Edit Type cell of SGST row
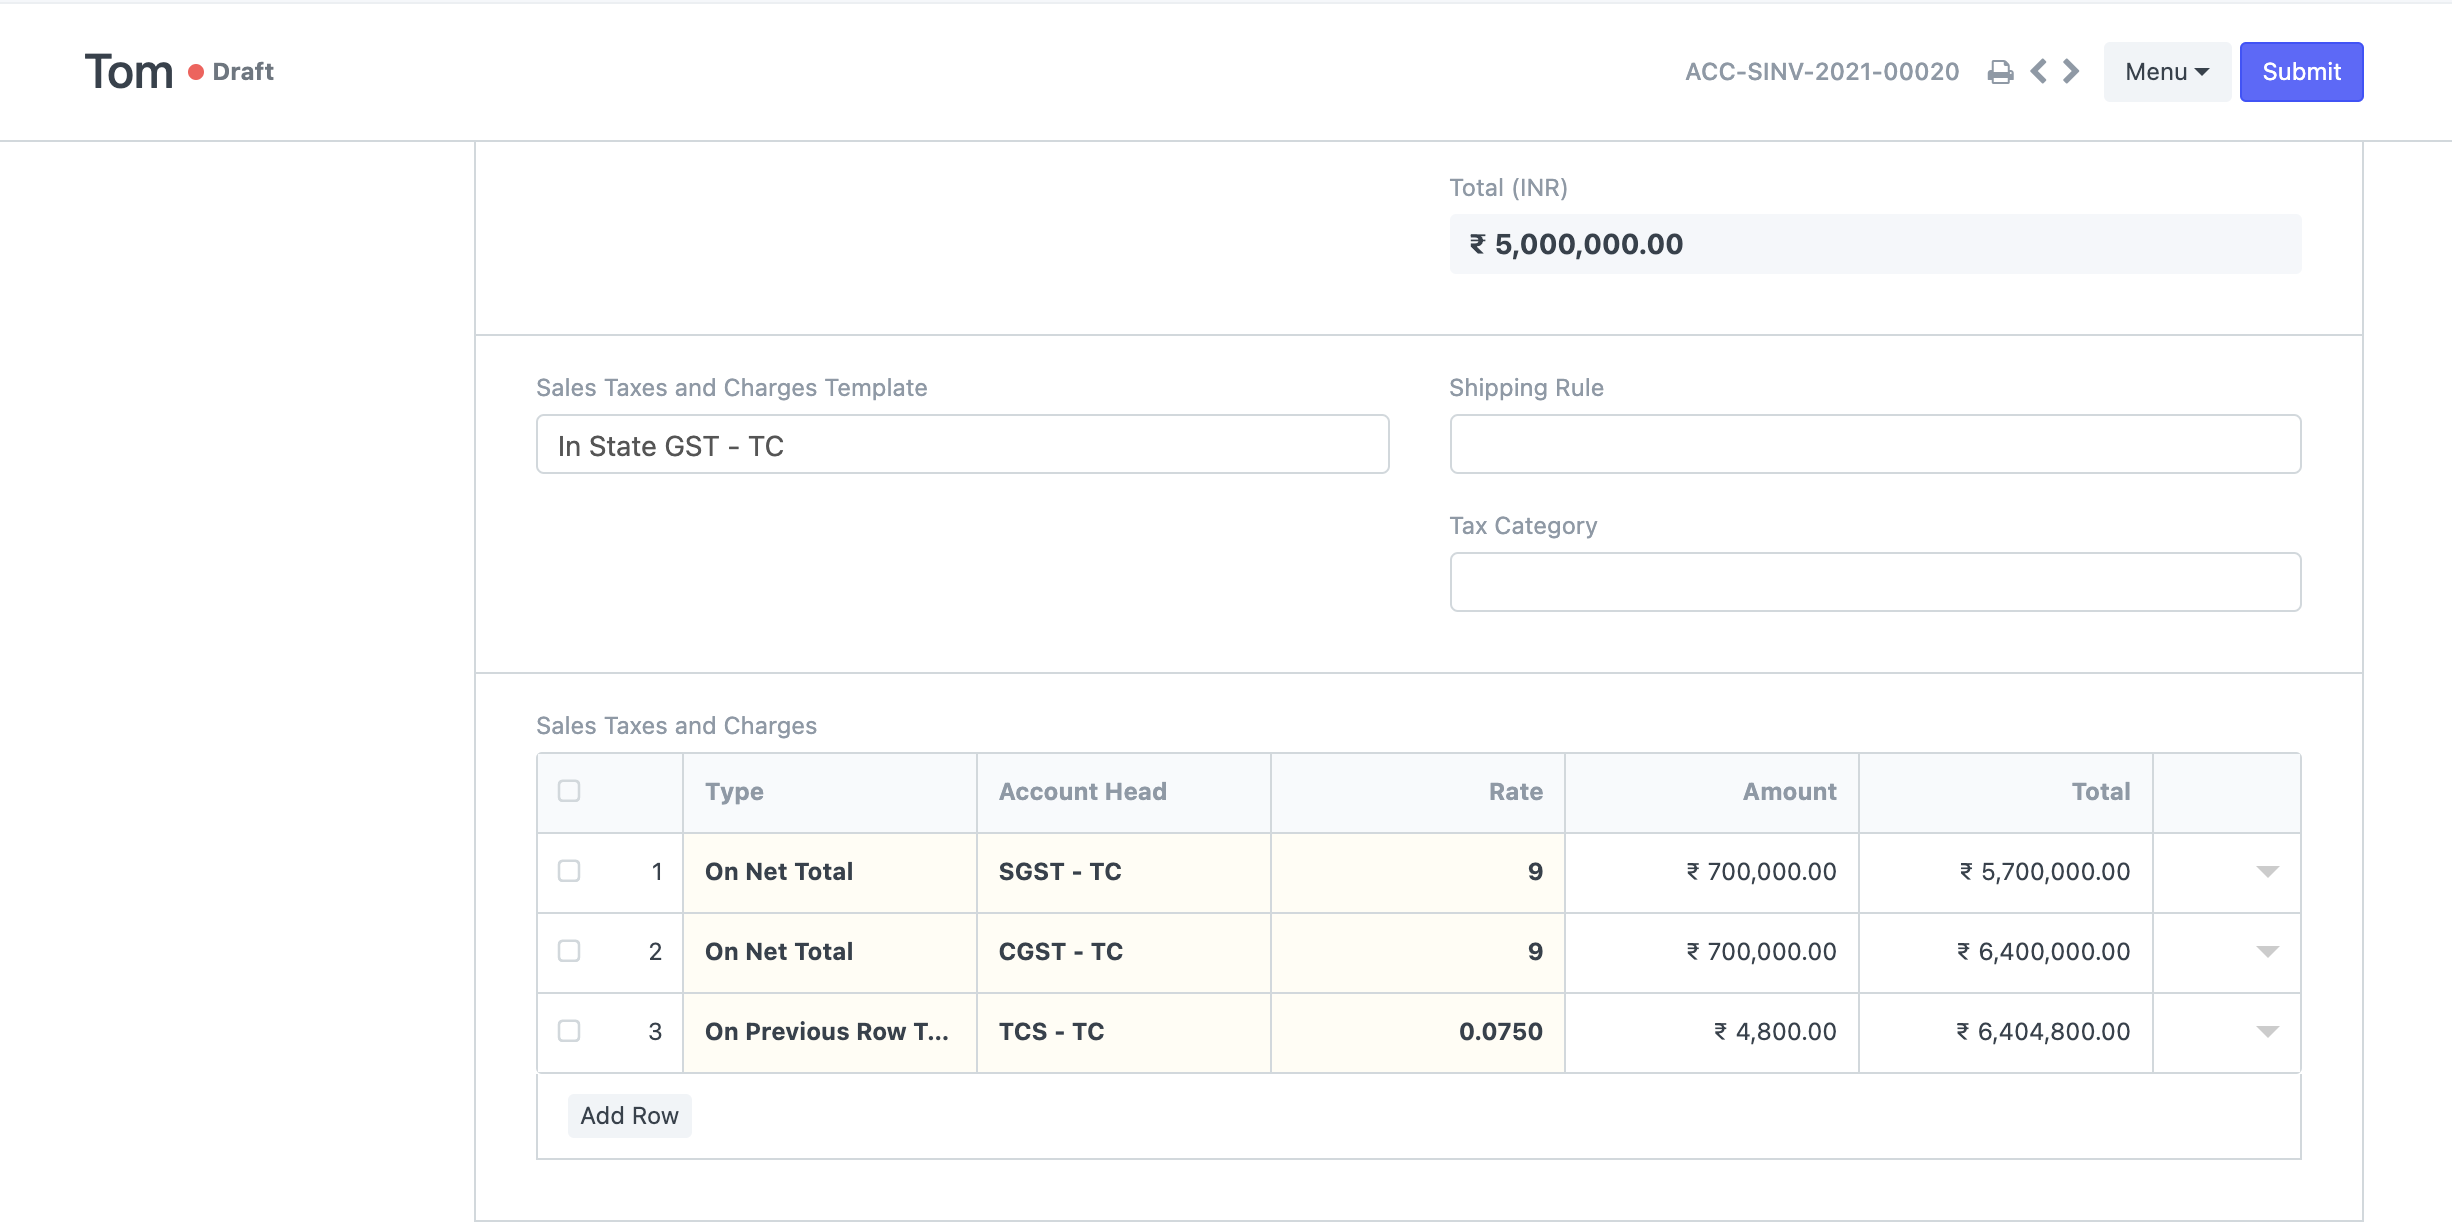The height and width of the screenshot is (1222, 2452). coord(830,872)
